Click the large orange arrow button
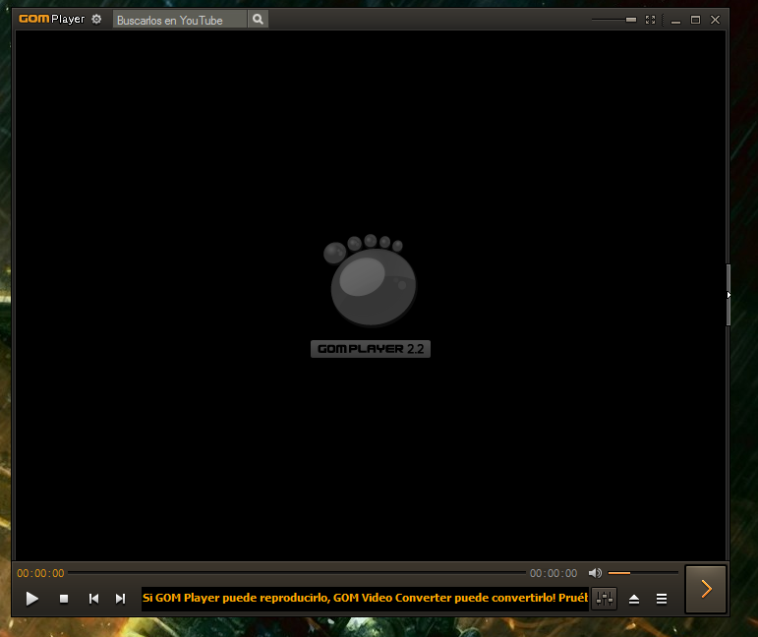Viewport: 758px width, 637px height. pyautogui.click(x=706, y=589)
